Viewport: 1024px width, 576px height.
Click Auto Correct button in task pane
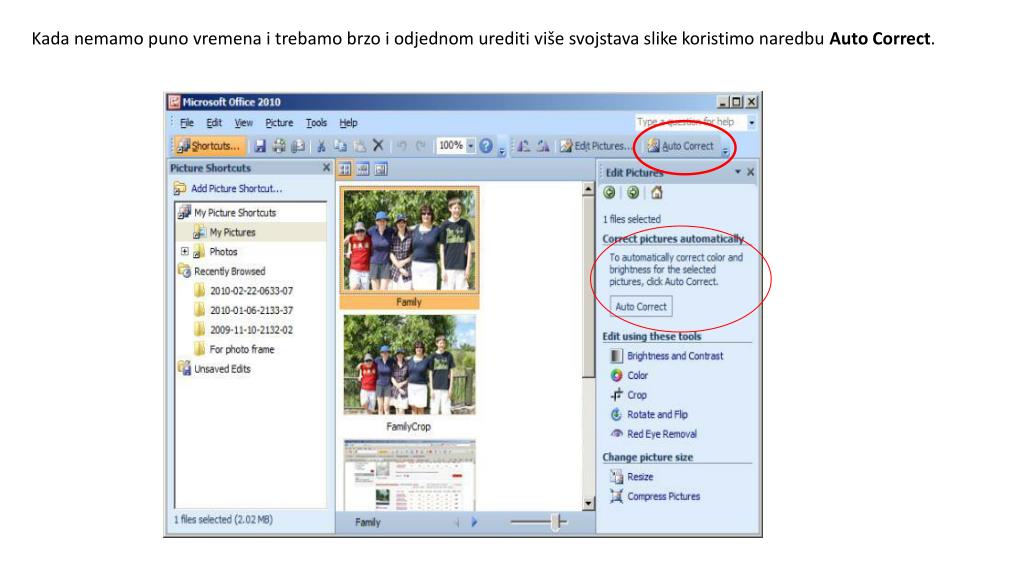tap(641, 307)
